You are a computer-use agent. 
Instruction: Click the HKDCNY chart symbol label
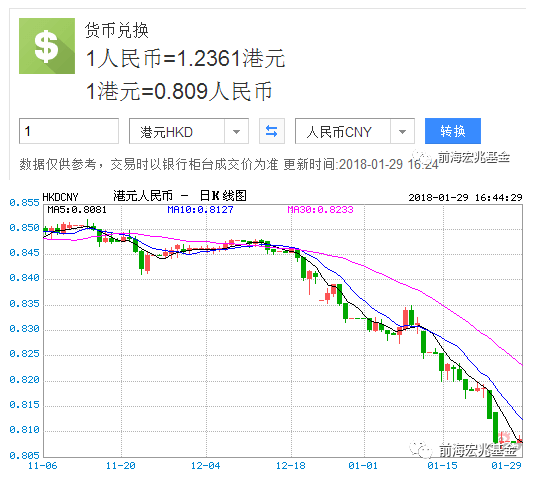(x=60, y=197)
